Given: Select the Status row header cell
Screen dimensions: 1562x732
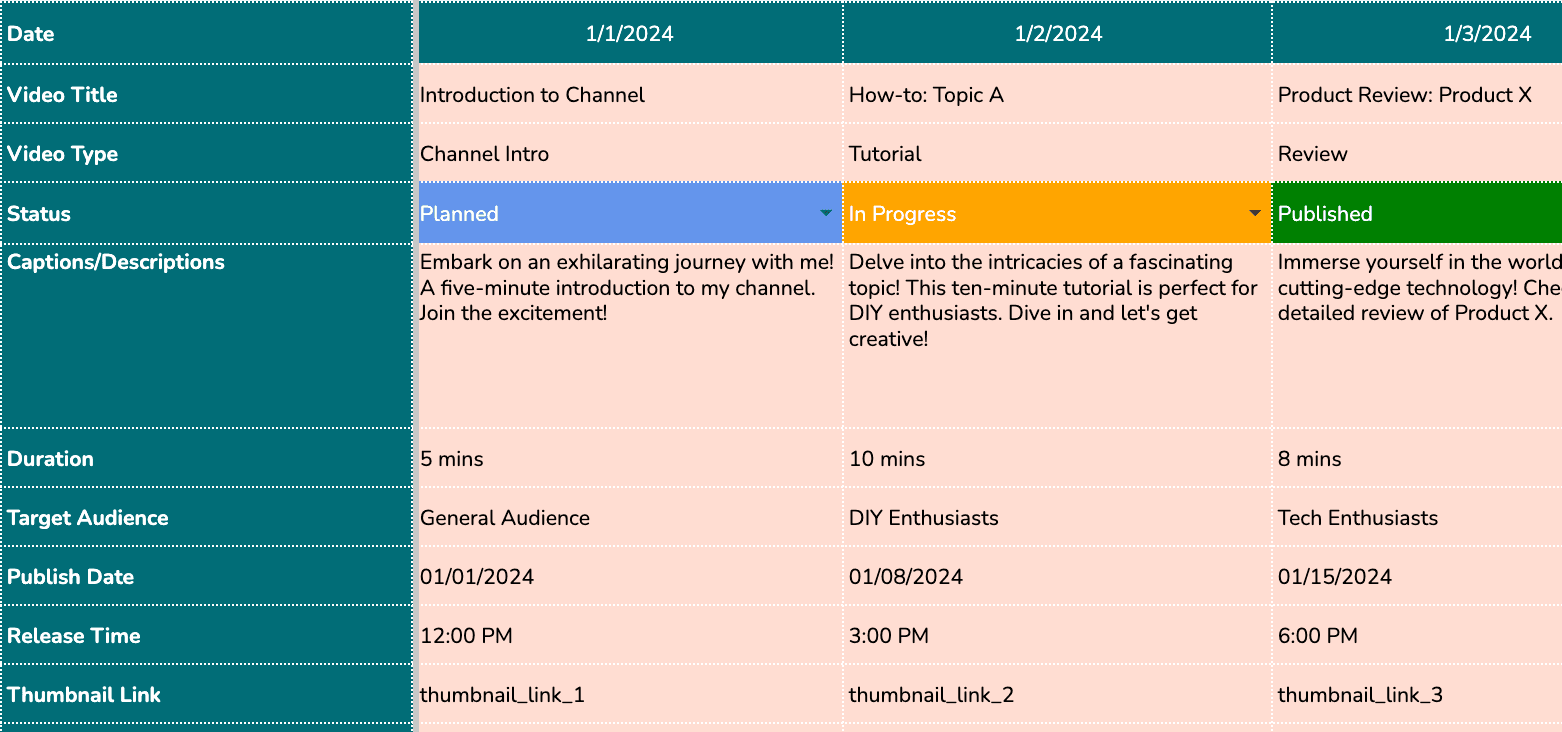Looking at the screenshot, I should pos(207,213).
